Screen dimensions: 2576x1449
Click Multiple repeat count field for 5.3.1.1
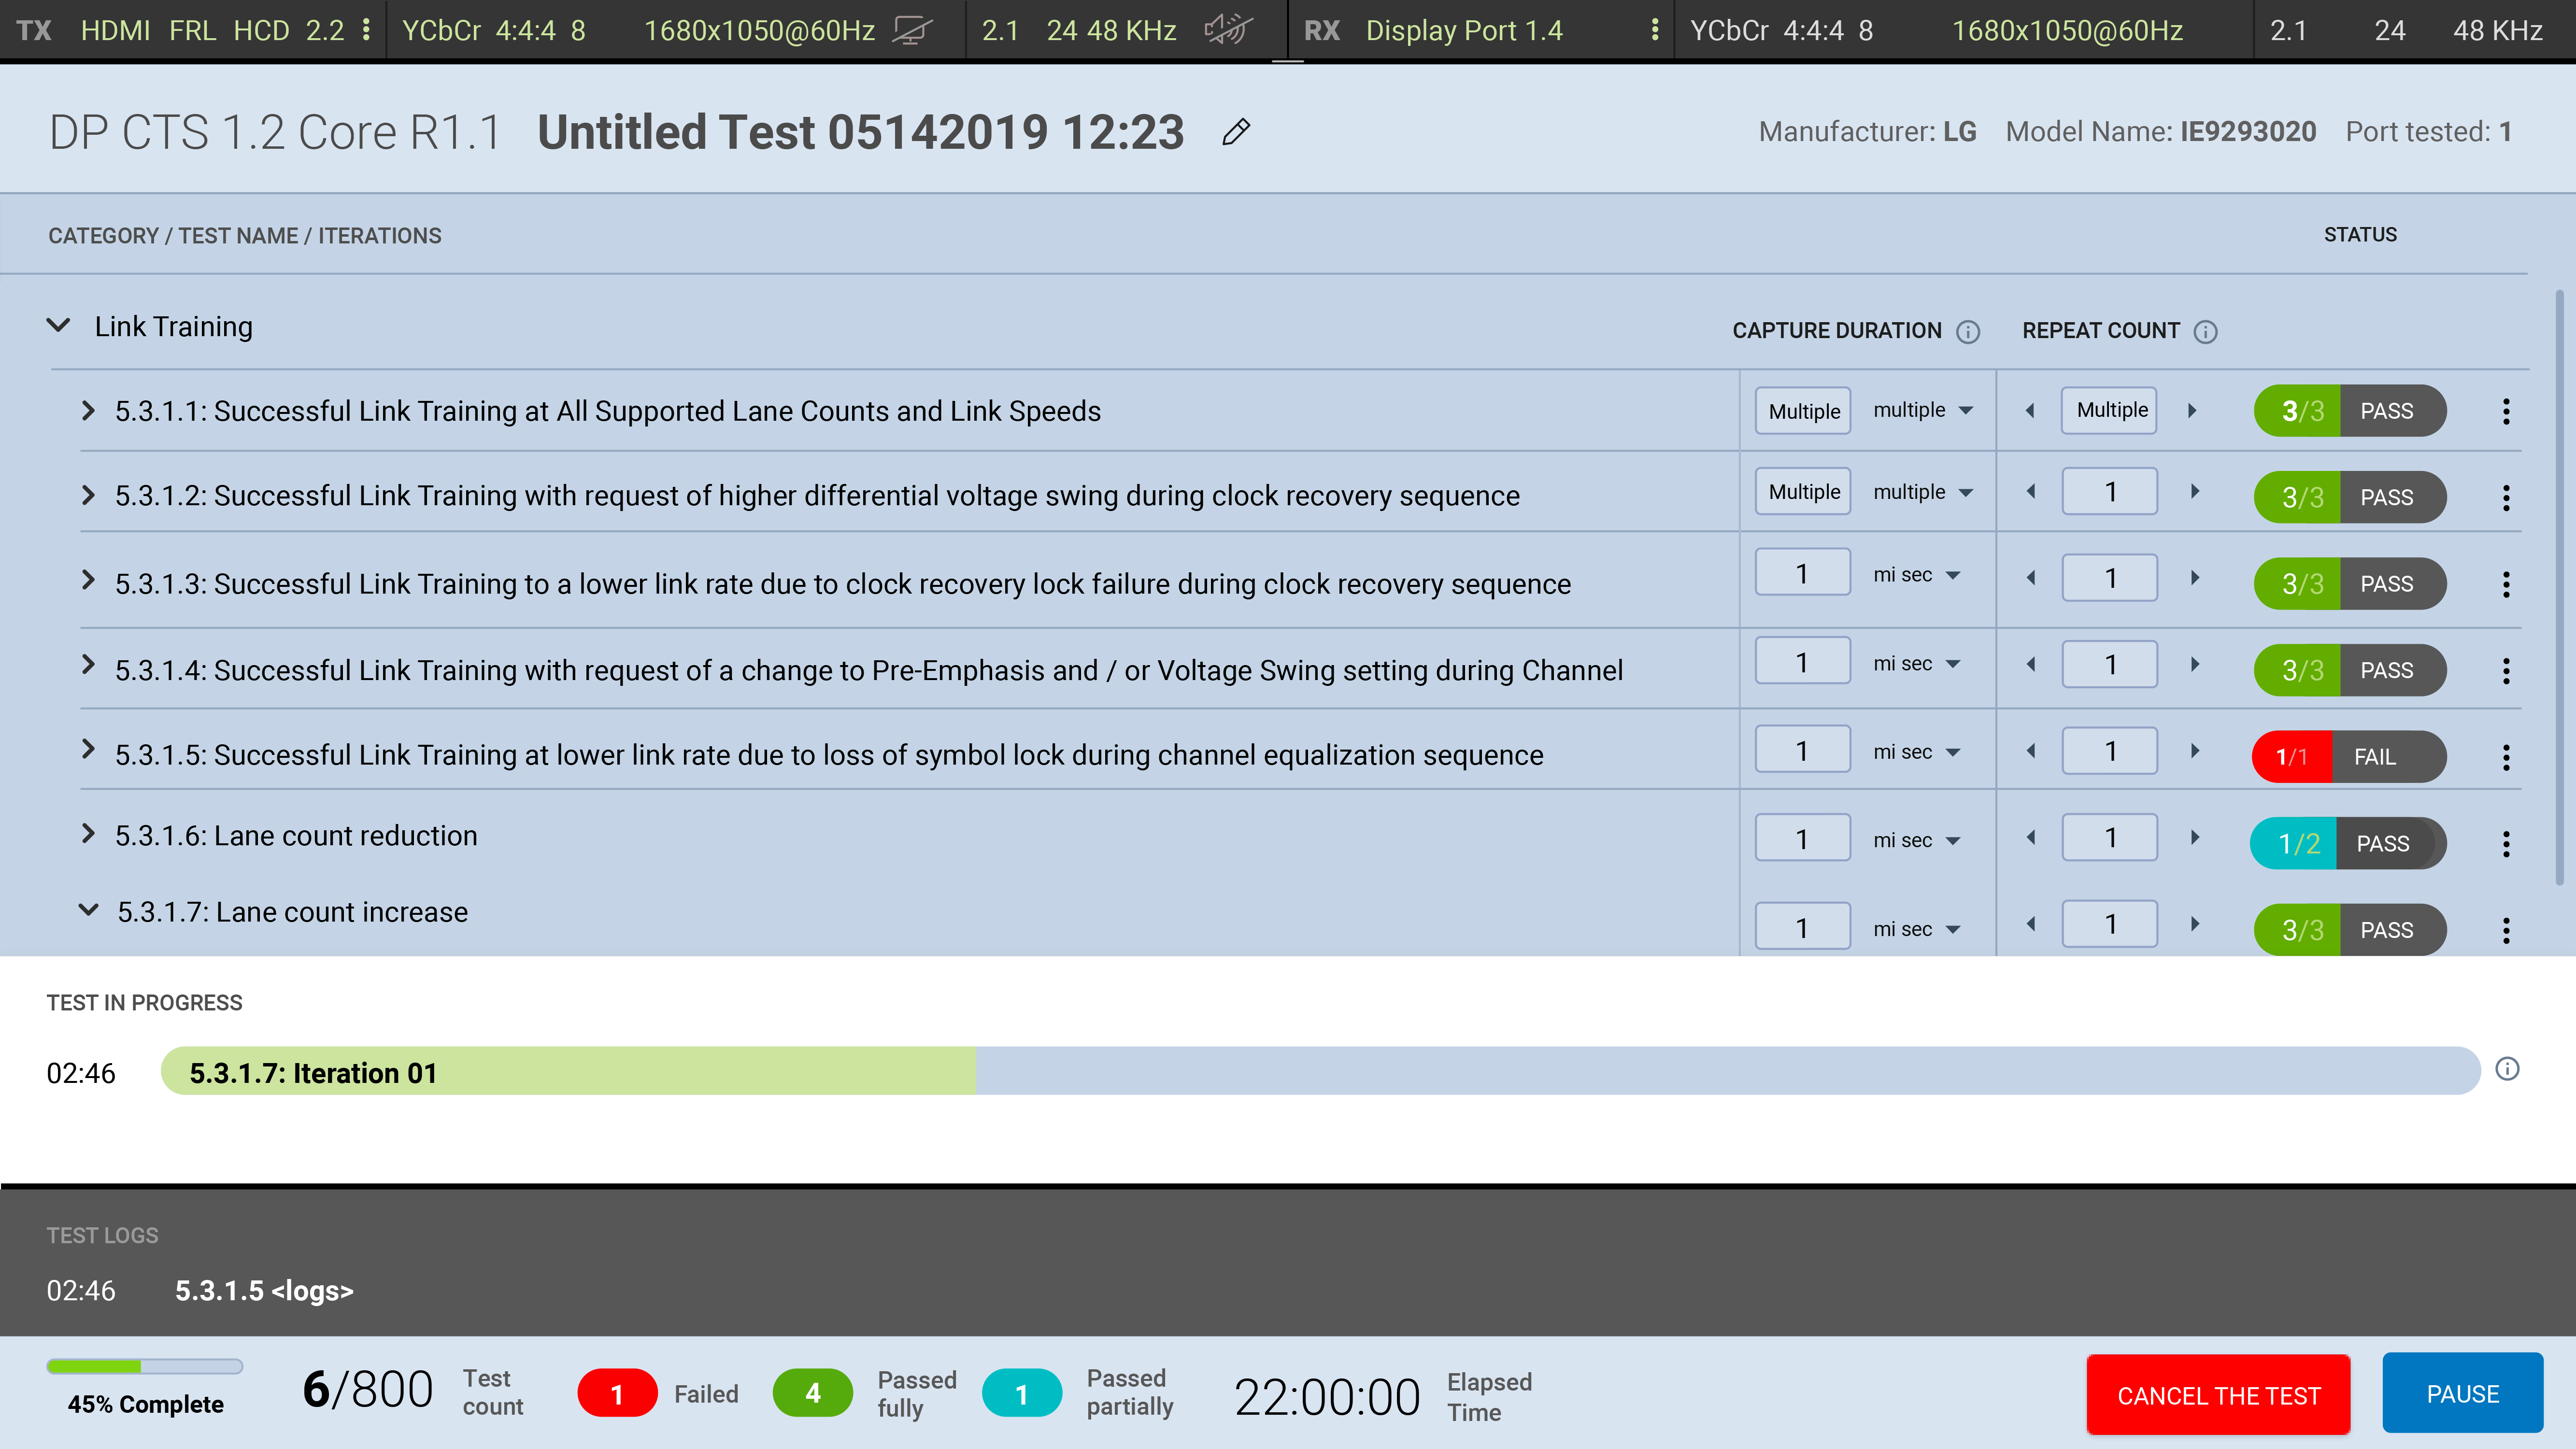pos(2110,410)
